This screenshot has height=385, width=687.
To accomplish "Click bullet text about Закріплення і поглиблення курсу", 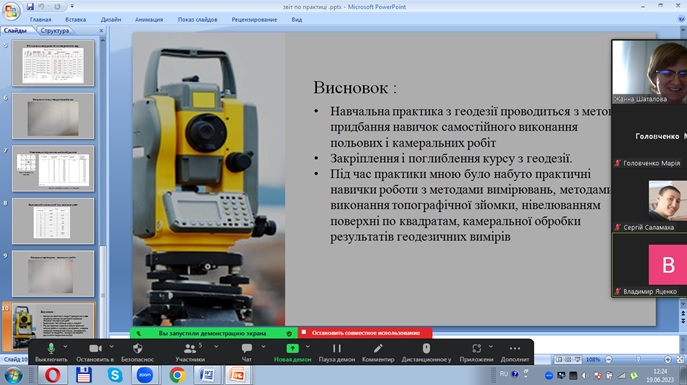I will 451,158.
